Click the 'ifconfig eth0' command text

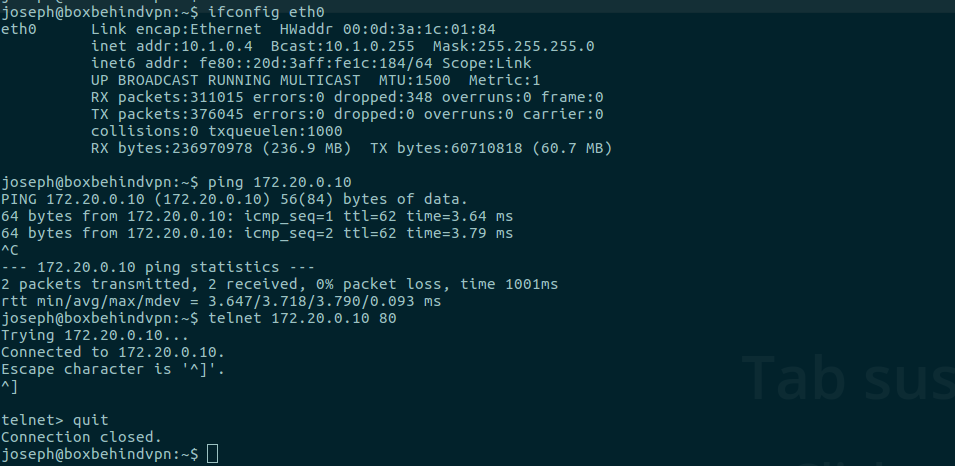point(266,12)
